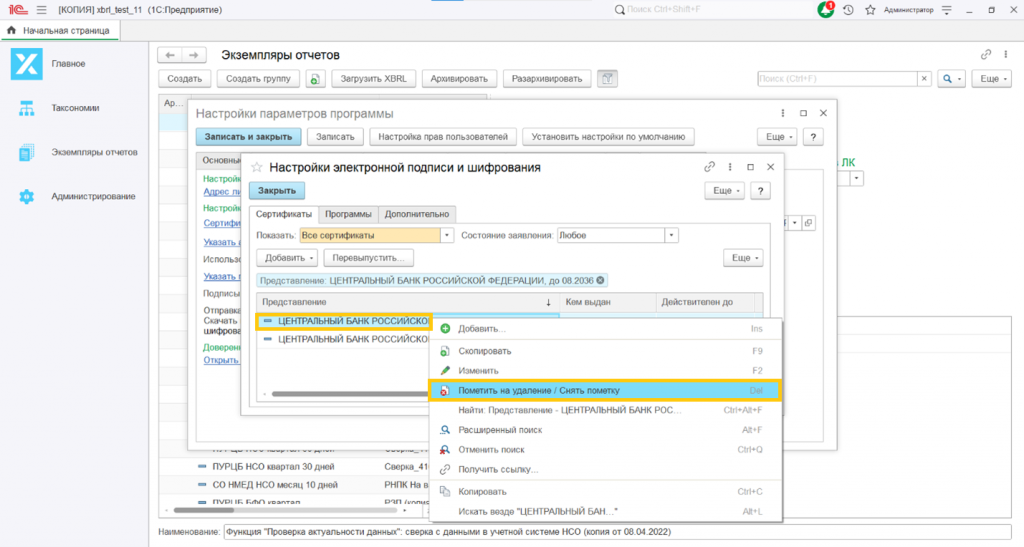Choose Добавить... in the context menu
This screenshot has height=547, width=1024.
point(605,329)
